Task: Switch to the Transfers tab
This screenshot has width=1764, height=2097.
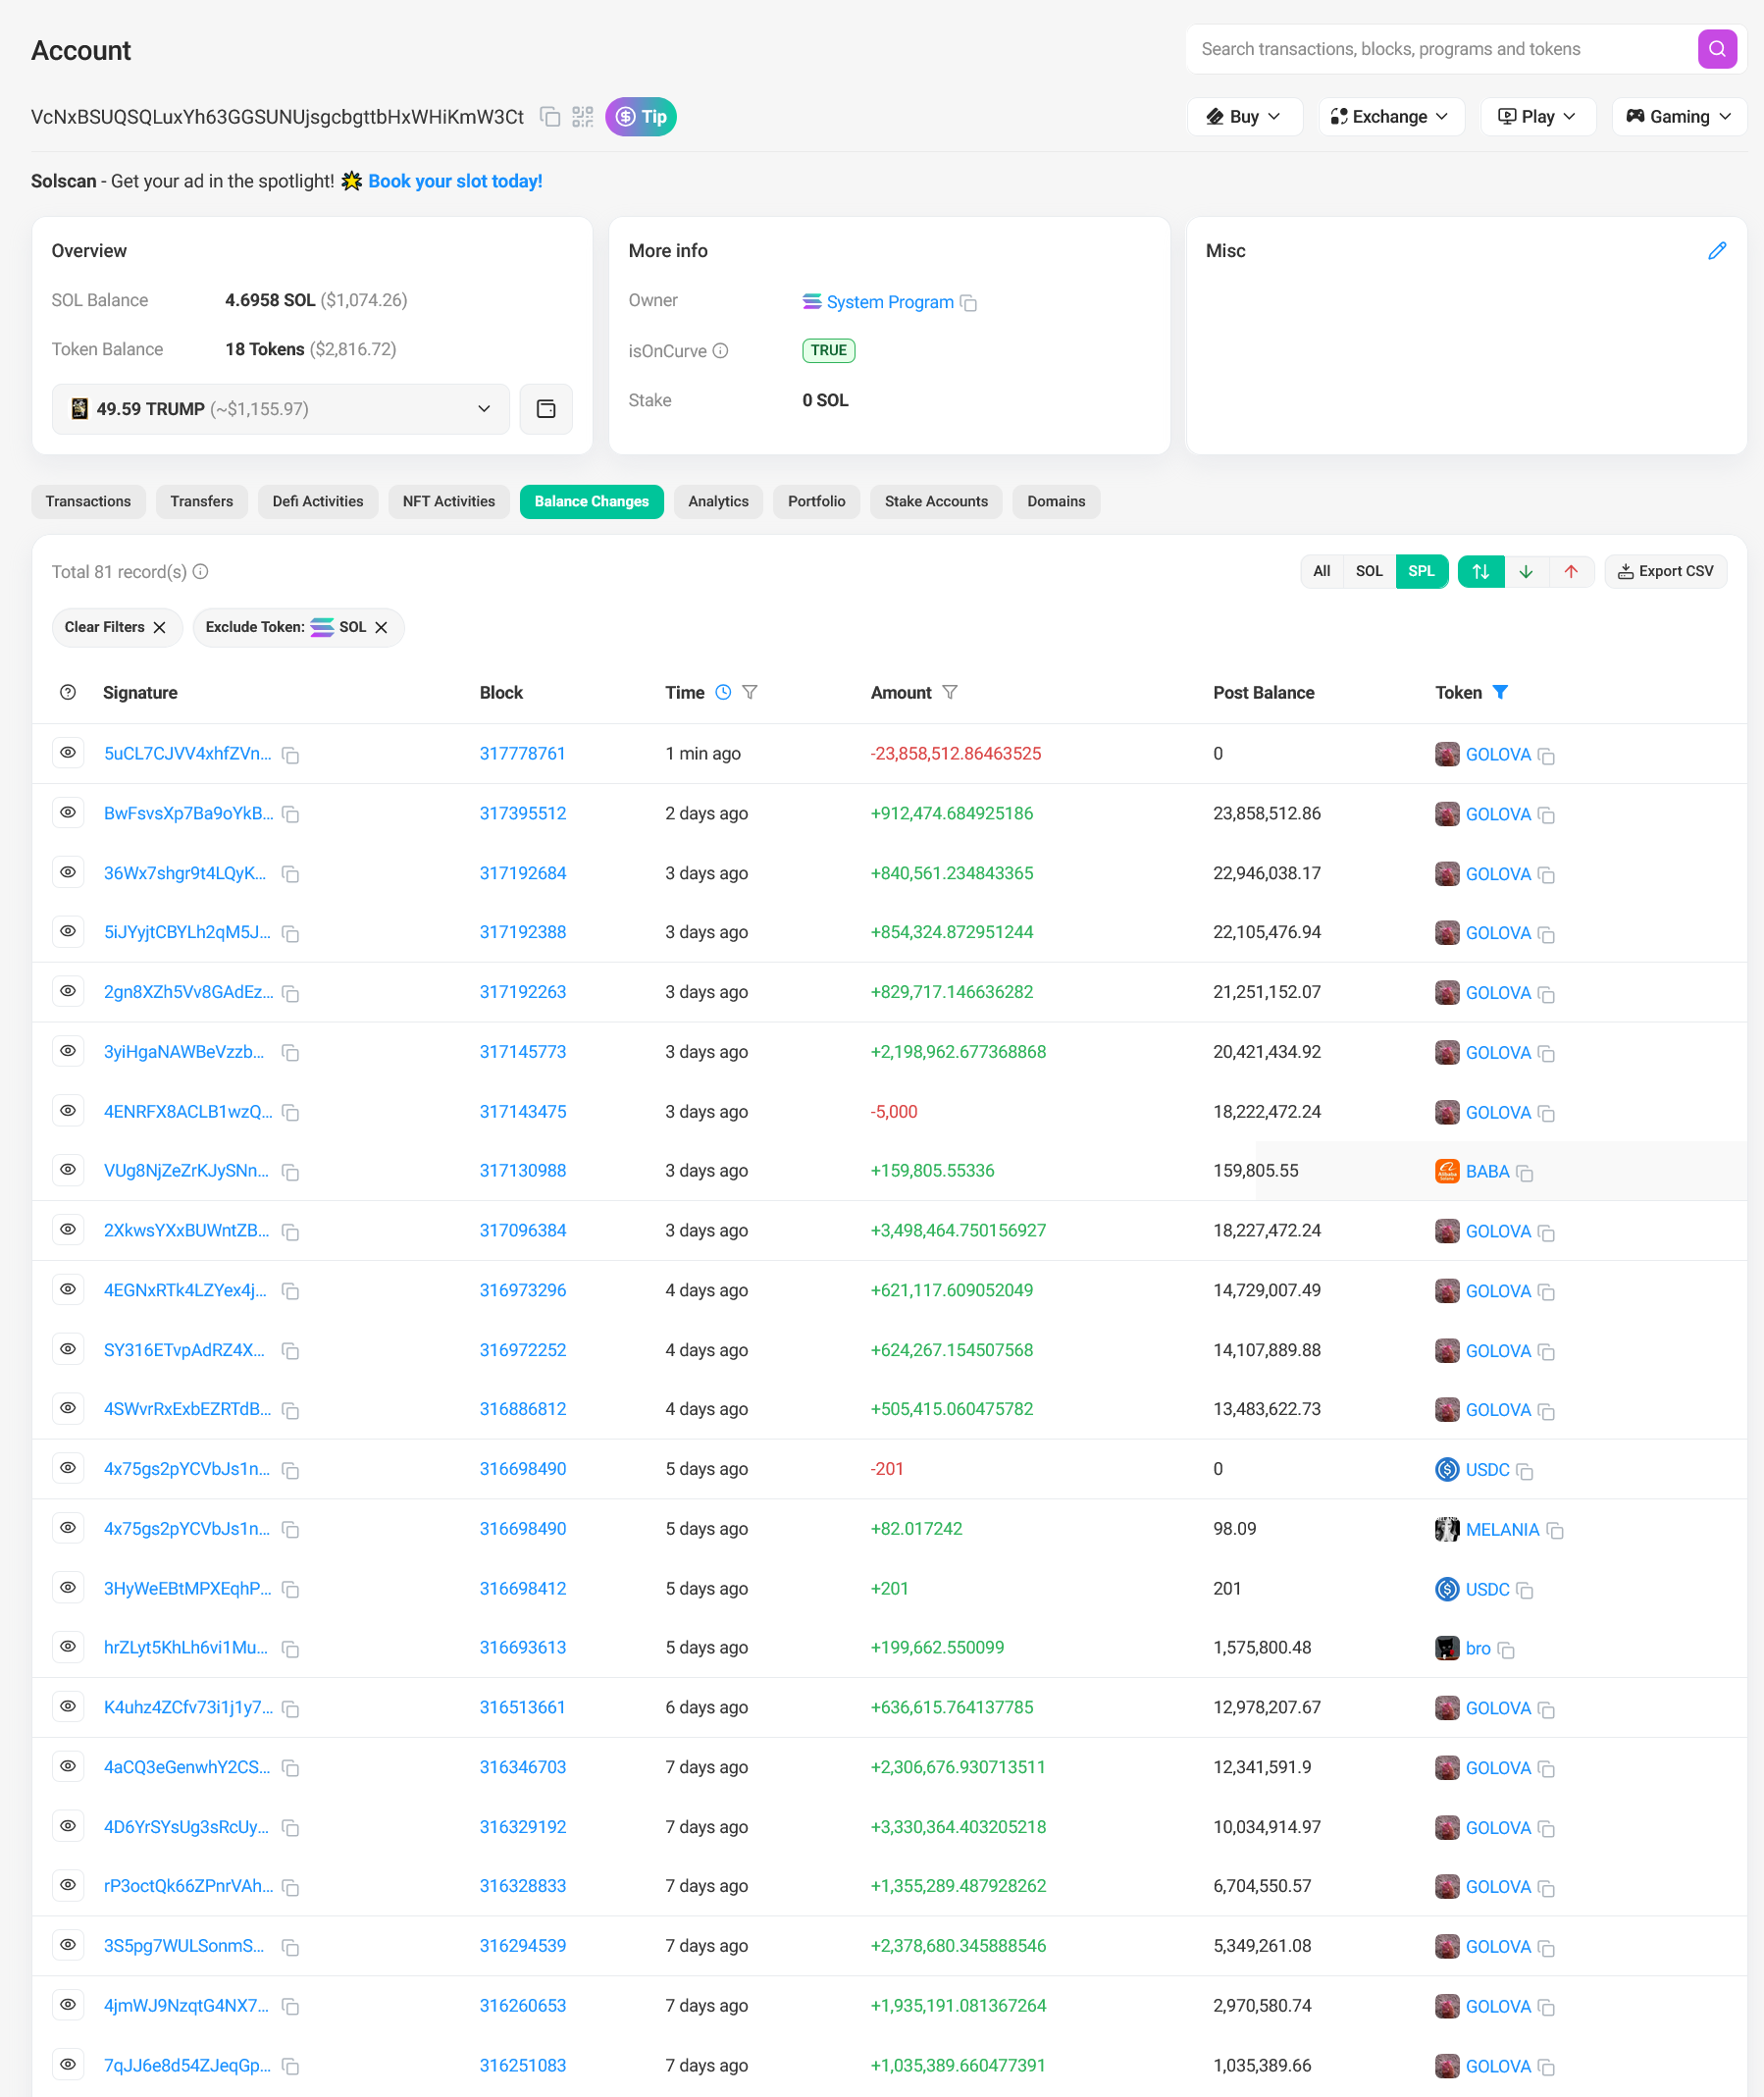Action: pyautogui.click(x=202, y=502)
